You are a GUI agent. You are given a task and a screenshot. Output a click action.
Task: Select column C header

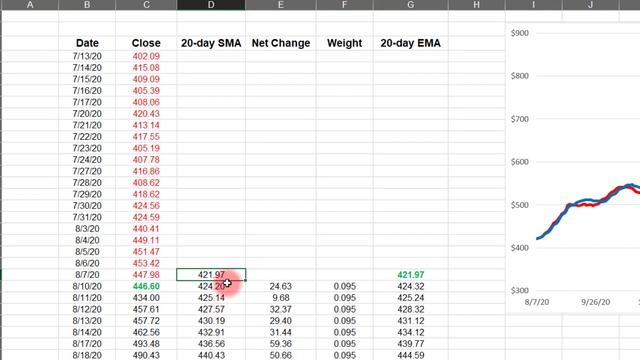[x=146, y=5]
